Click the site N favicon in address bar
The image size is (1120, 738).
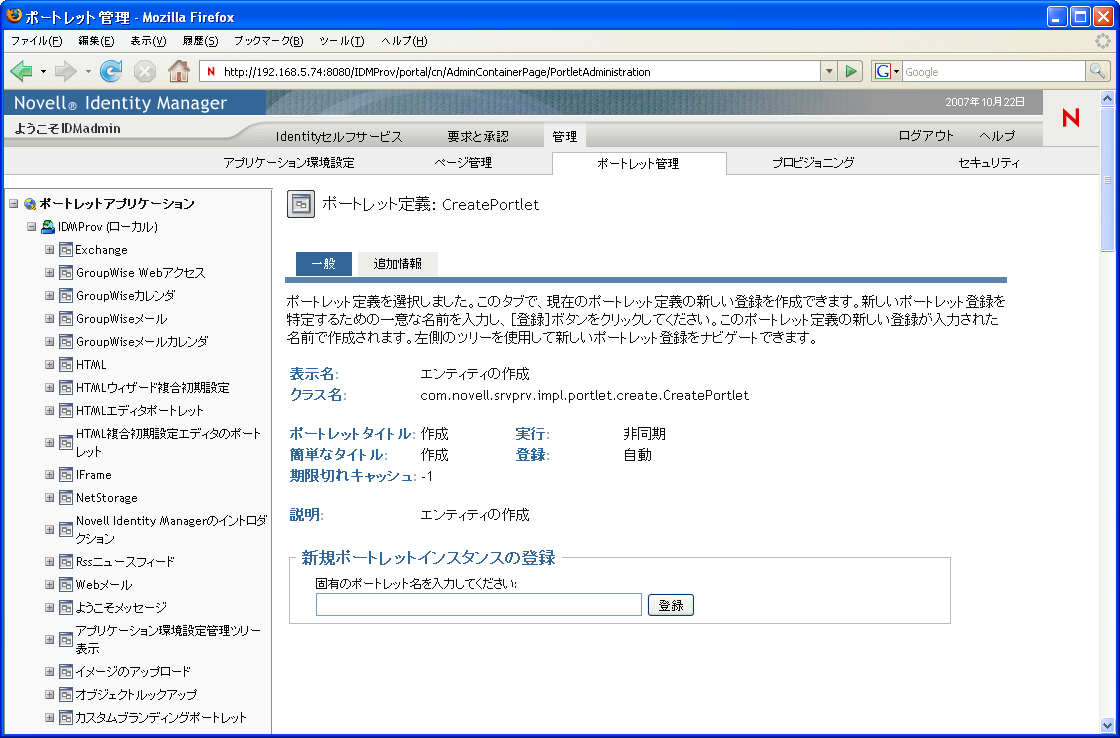tap(211, 71)
